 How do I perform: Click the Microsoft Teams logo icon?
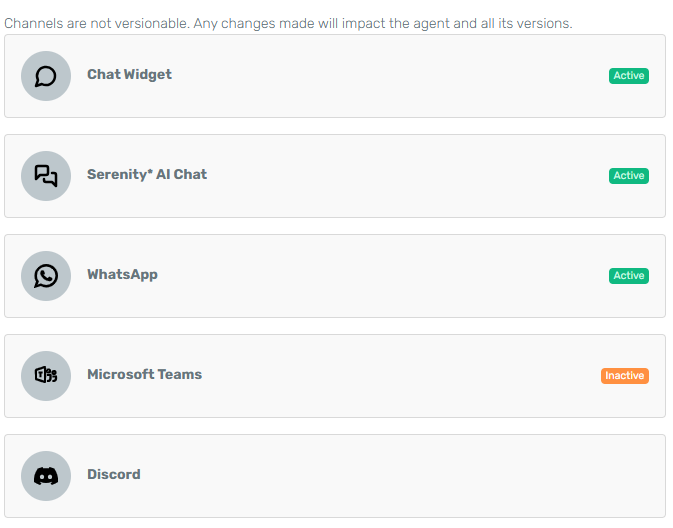(x=46, y=376)
